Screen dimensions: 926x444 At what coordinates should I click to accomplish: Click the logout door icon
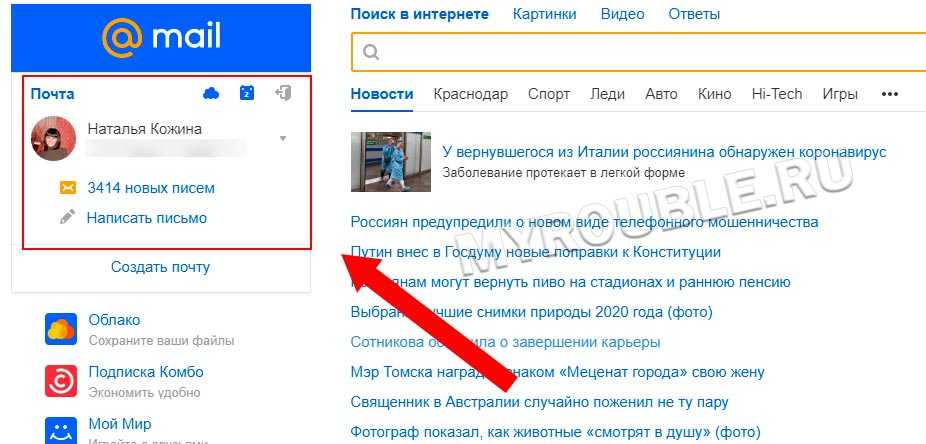pyautogui.click(x=283, y=94)
